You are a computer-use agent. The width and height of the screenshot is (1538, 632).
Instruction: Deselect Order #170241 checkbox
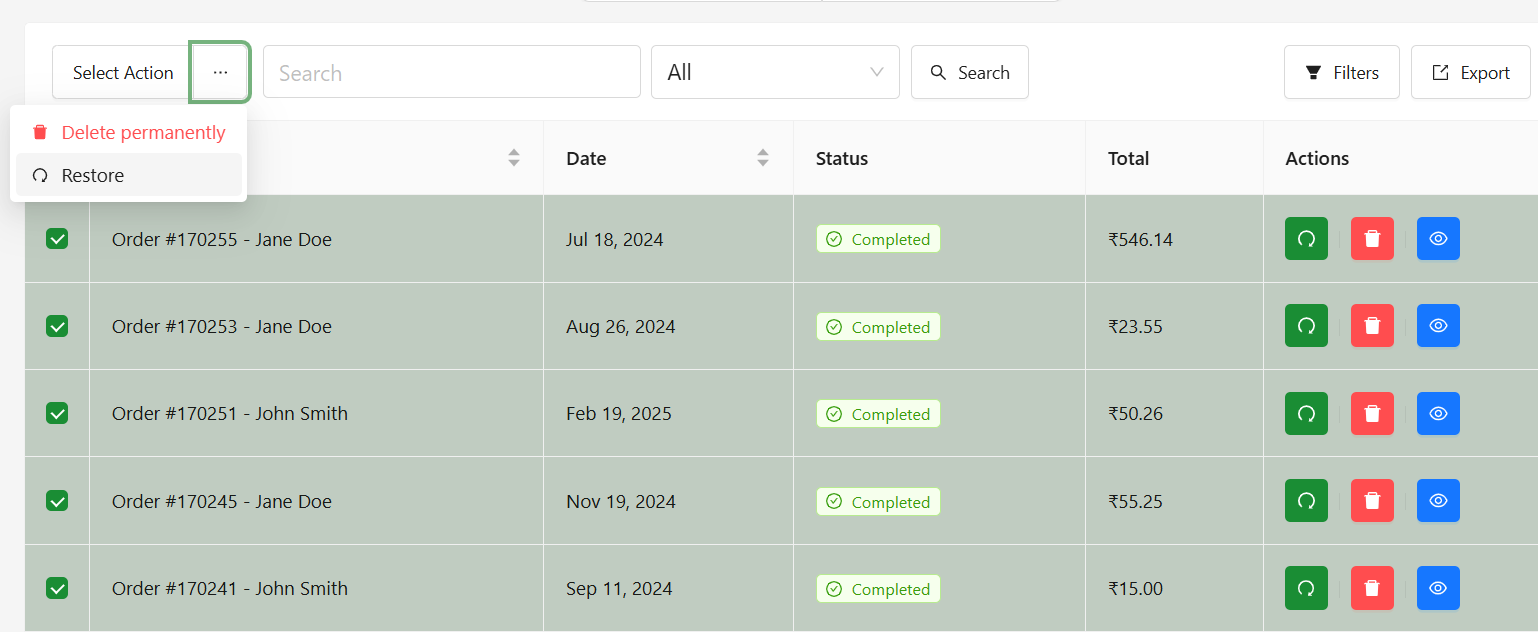57,588
